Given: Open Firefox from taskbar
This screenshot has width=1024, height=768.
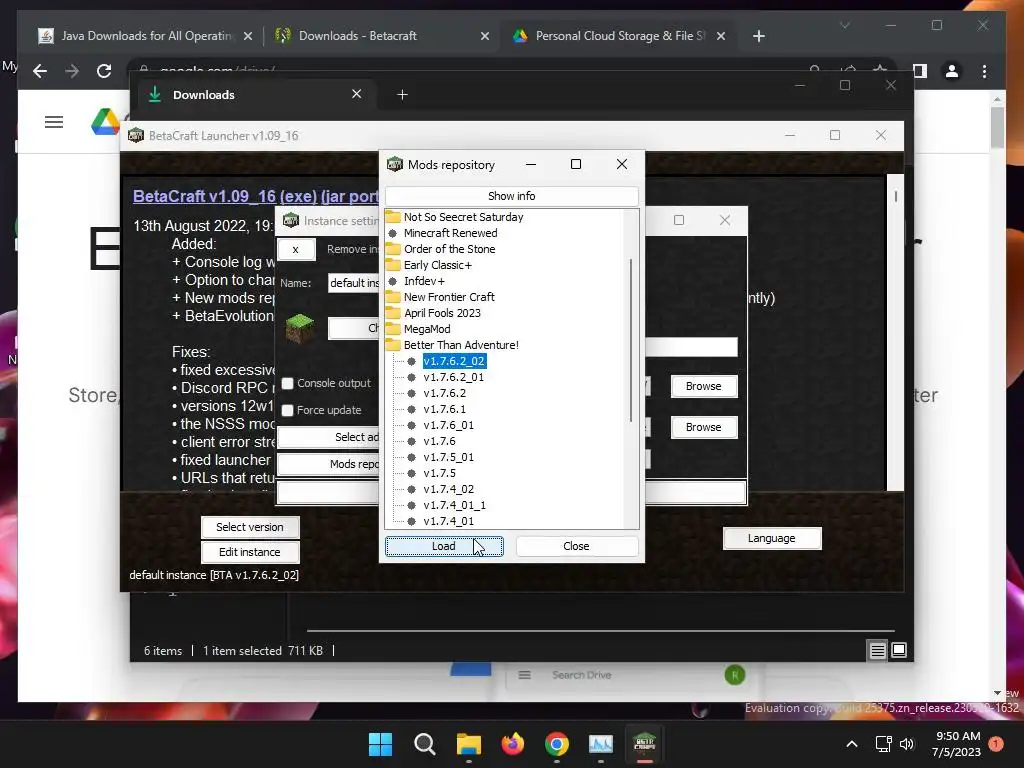Looking at the screenshot, I should pyautogui.click(x=513, y=744).
